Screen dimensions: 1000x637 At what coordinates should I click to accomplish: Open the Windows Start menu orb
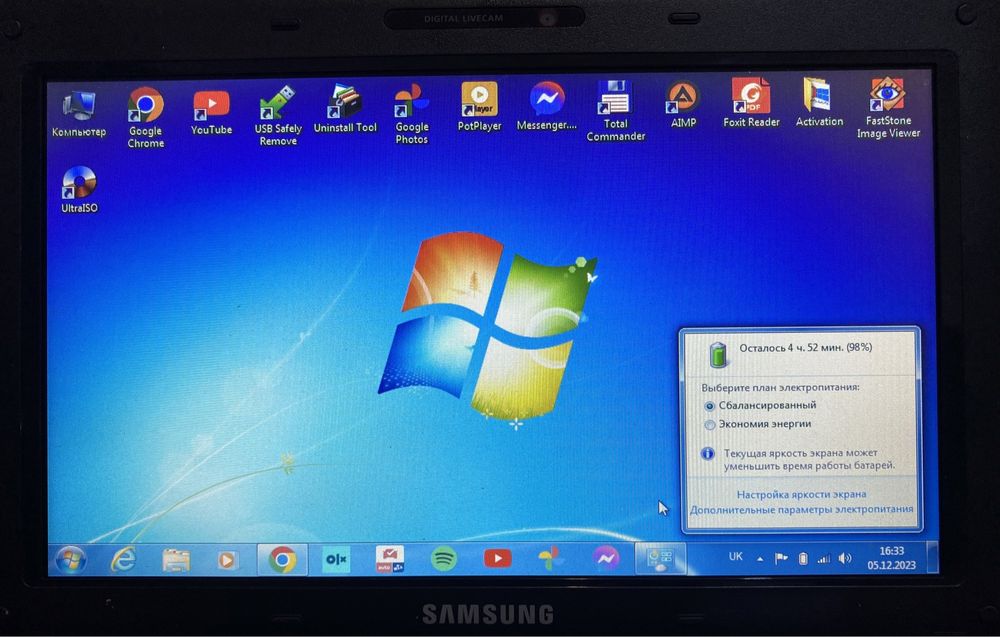pos(70,559)
